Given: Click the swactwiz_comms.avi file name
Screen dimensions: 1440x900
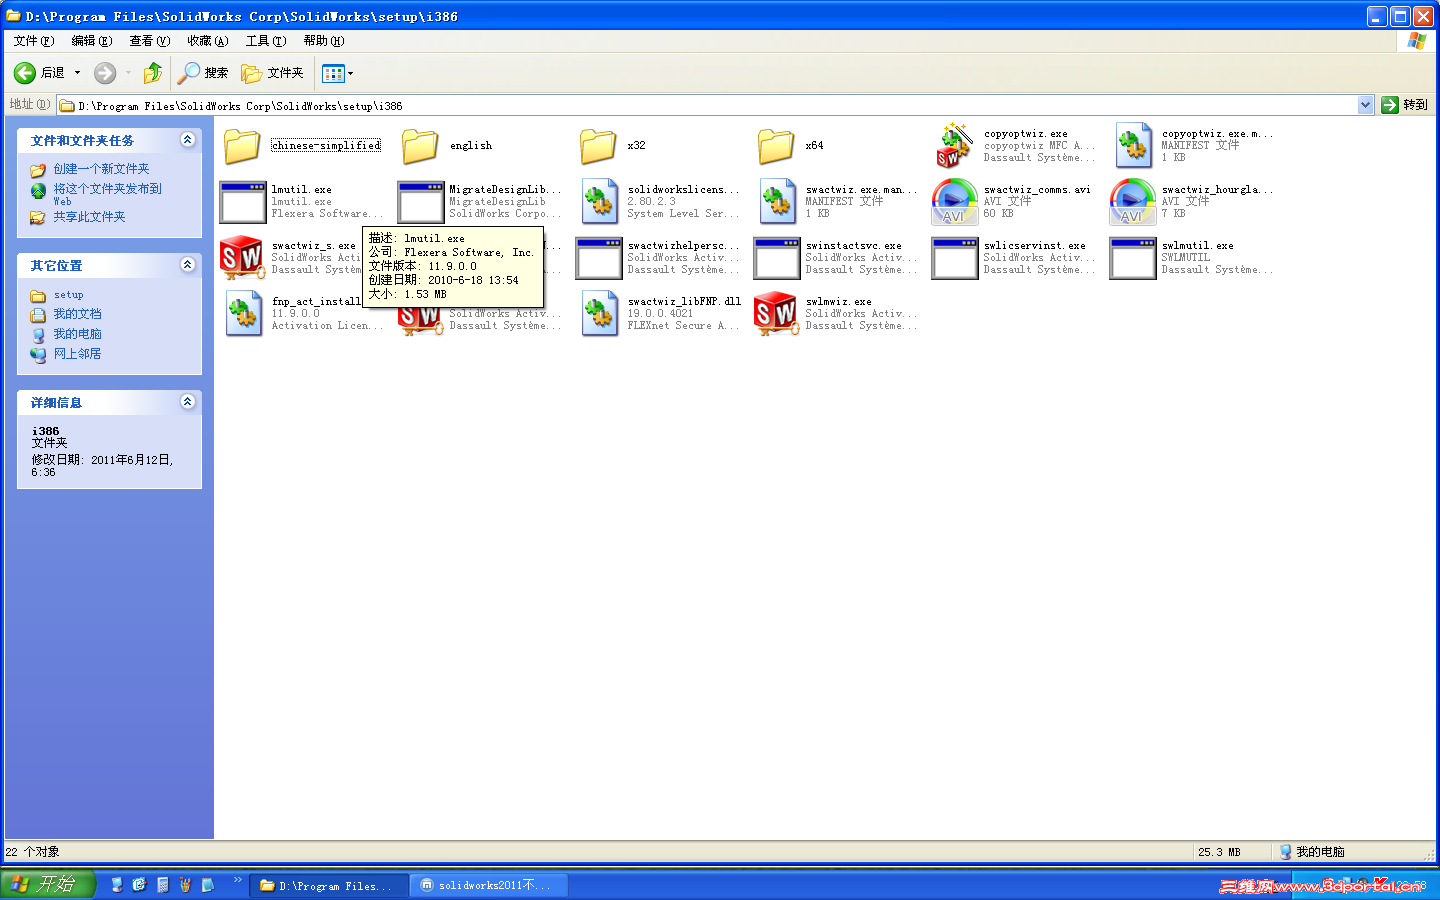Looking at the screenshot, I should [x=1037, y=190].
